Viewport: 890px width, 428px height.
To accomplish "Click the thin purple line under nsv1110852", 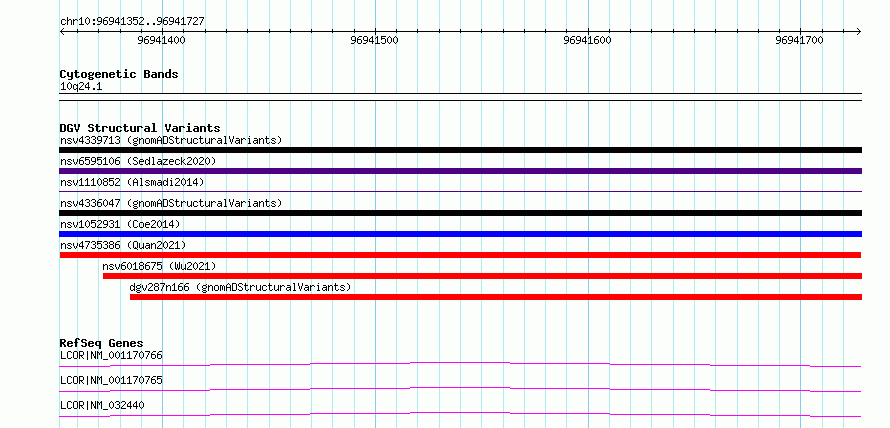I will coord(460,192).
